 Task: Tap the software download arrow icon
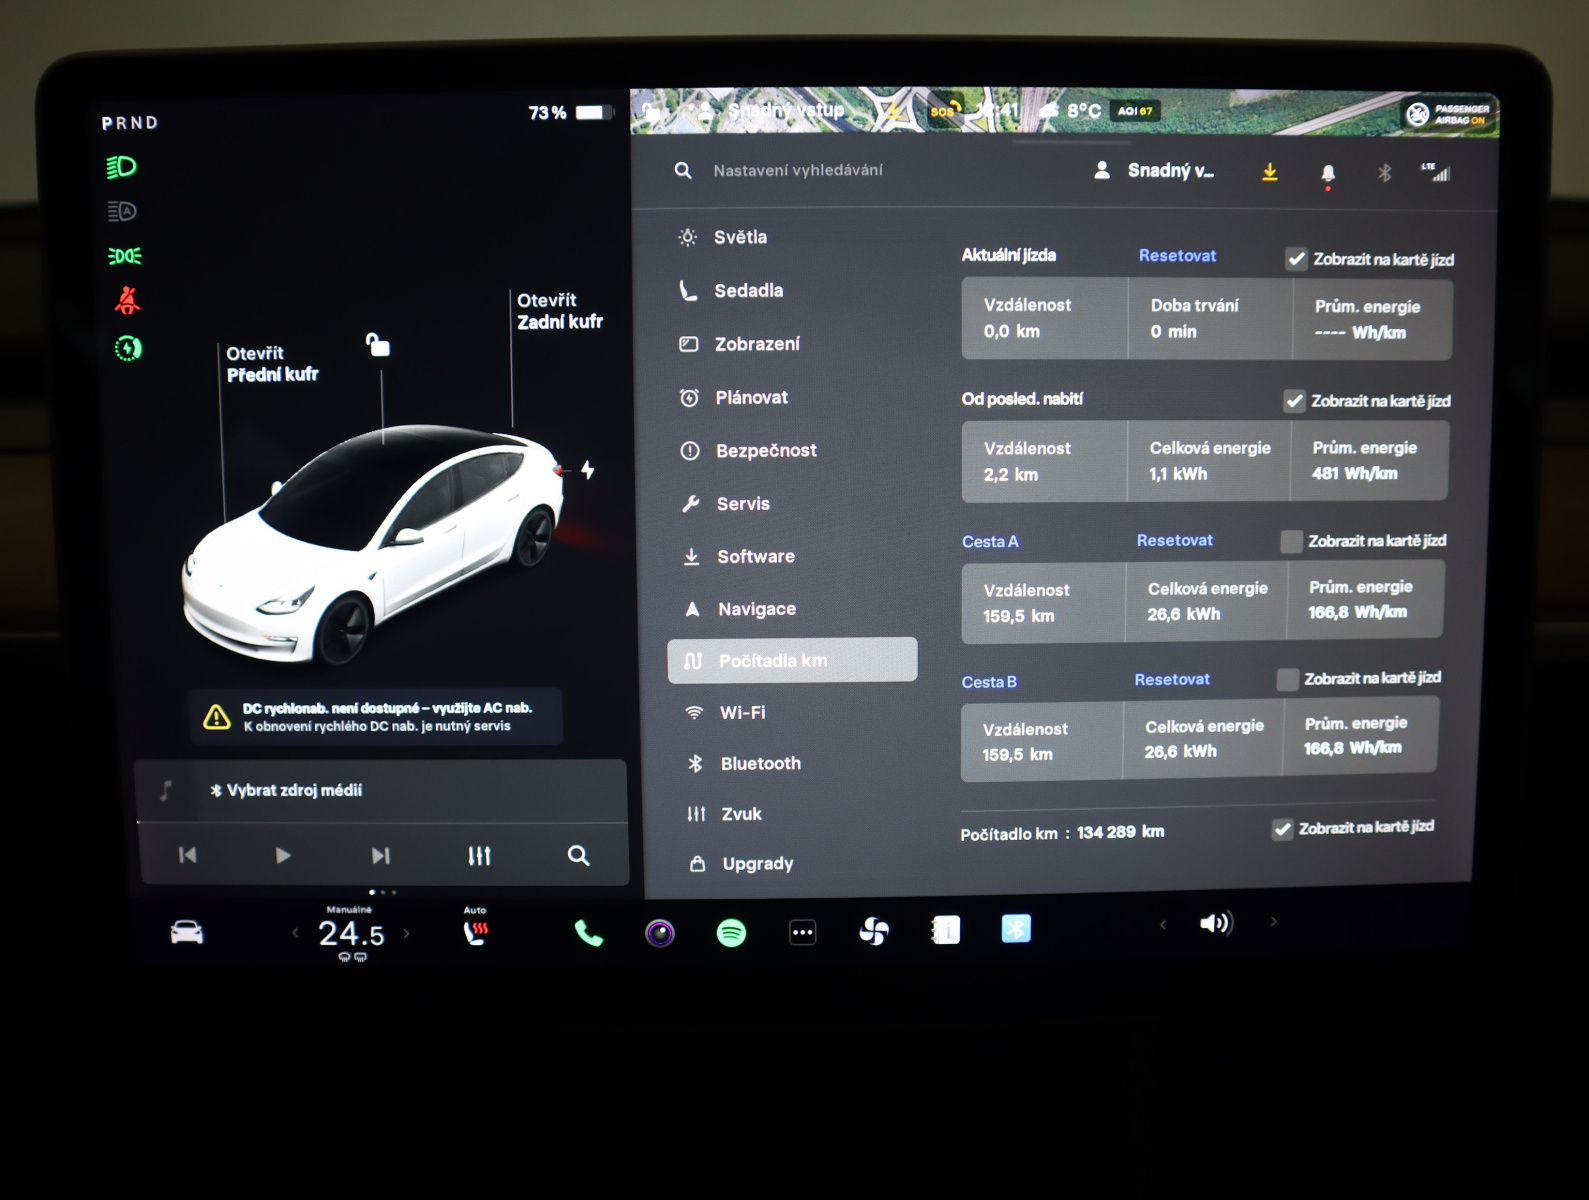click(x=1269, y=172)
